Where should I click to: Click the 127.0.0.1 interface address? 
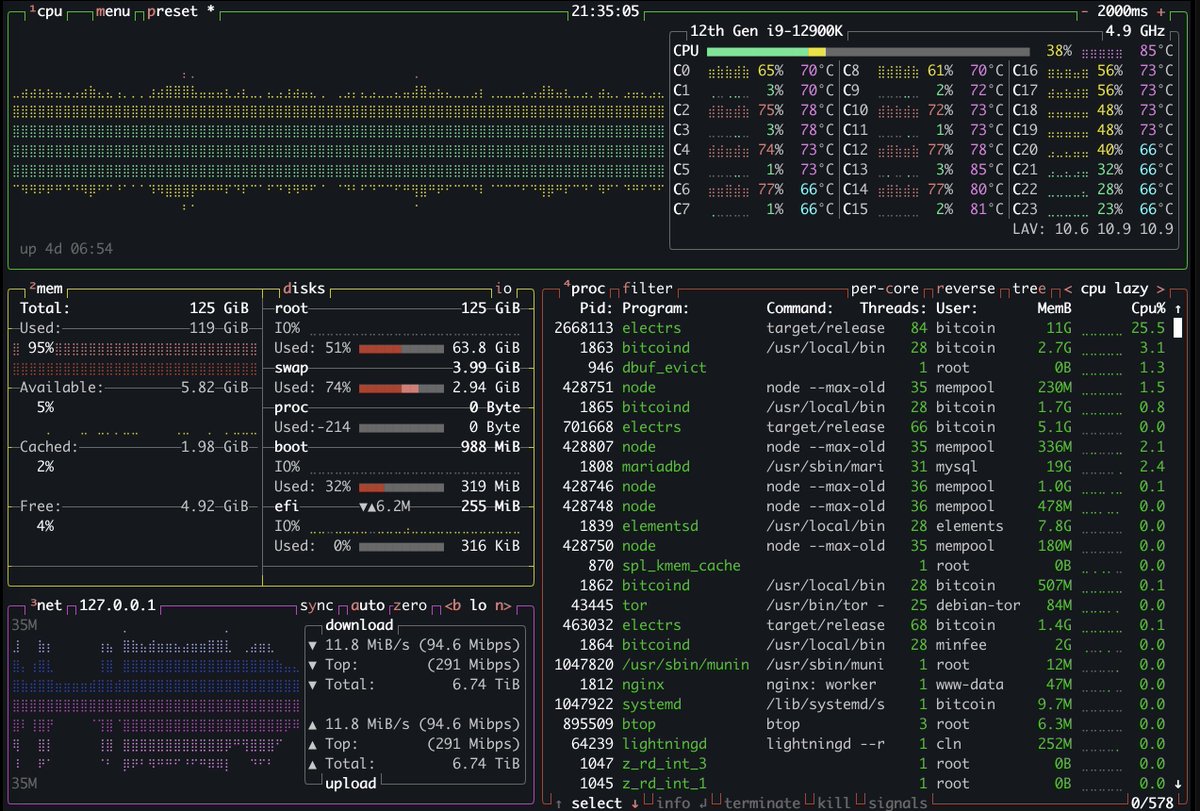118,605
